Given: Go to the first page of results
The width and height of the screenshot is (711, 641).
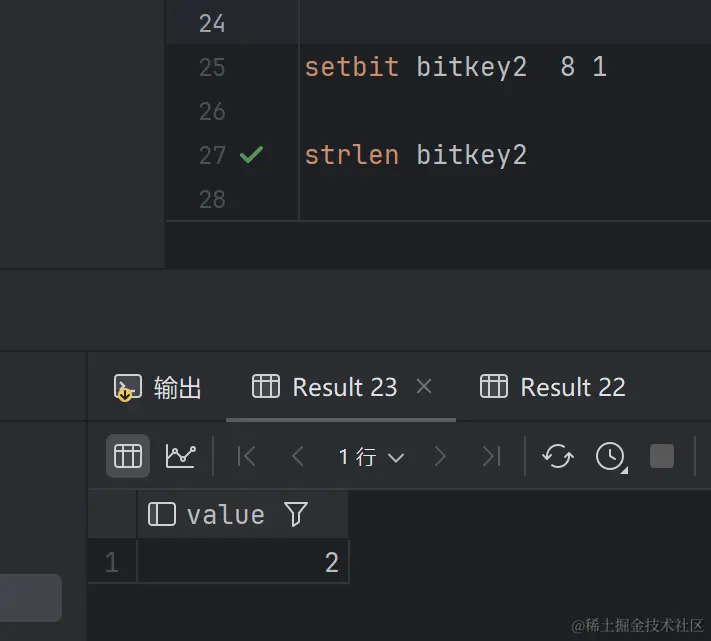Looking at the screenshot, I should [246, 456].
